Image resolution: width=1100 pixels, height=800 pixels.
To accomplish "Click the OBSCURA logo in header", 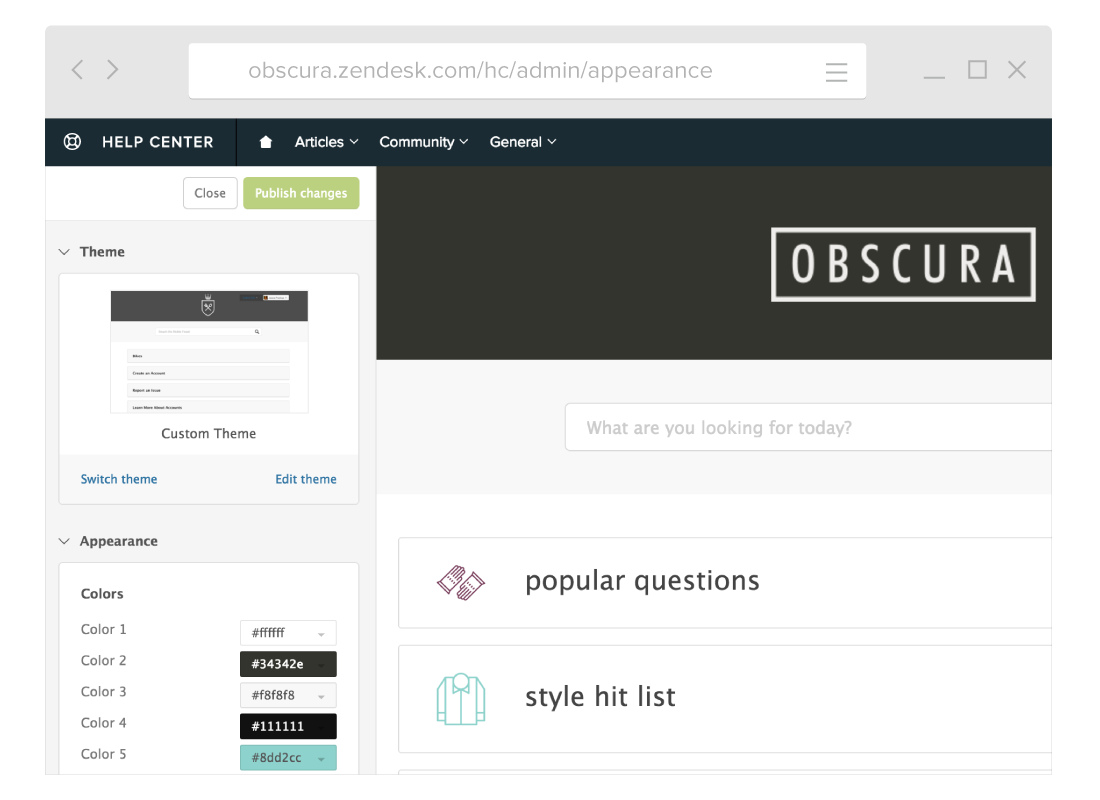I will 903,265.
